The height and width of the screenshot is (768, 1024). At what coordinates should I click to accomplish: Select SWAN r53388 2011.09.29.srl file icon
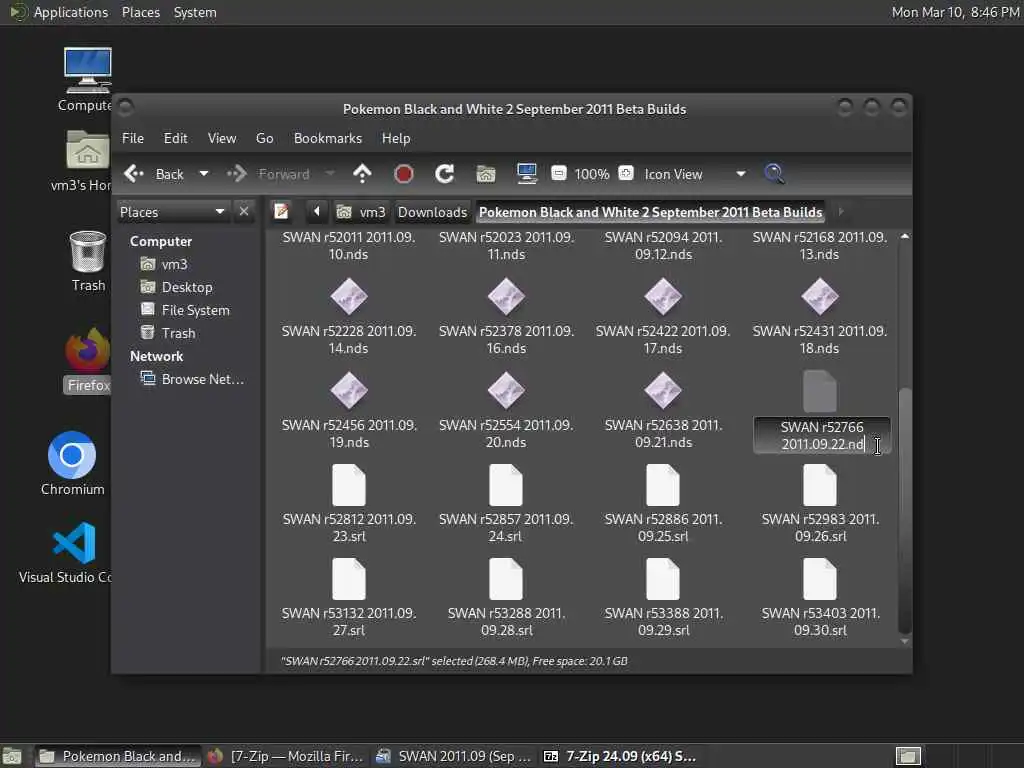663,579
